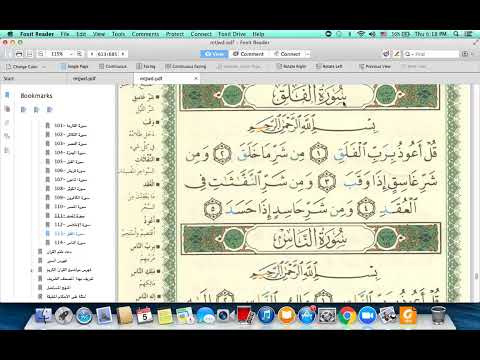The height and width of the screenshot is (360, 480).
Task: Close the active mtjwd.pdf tab
Action: (196, 78)
